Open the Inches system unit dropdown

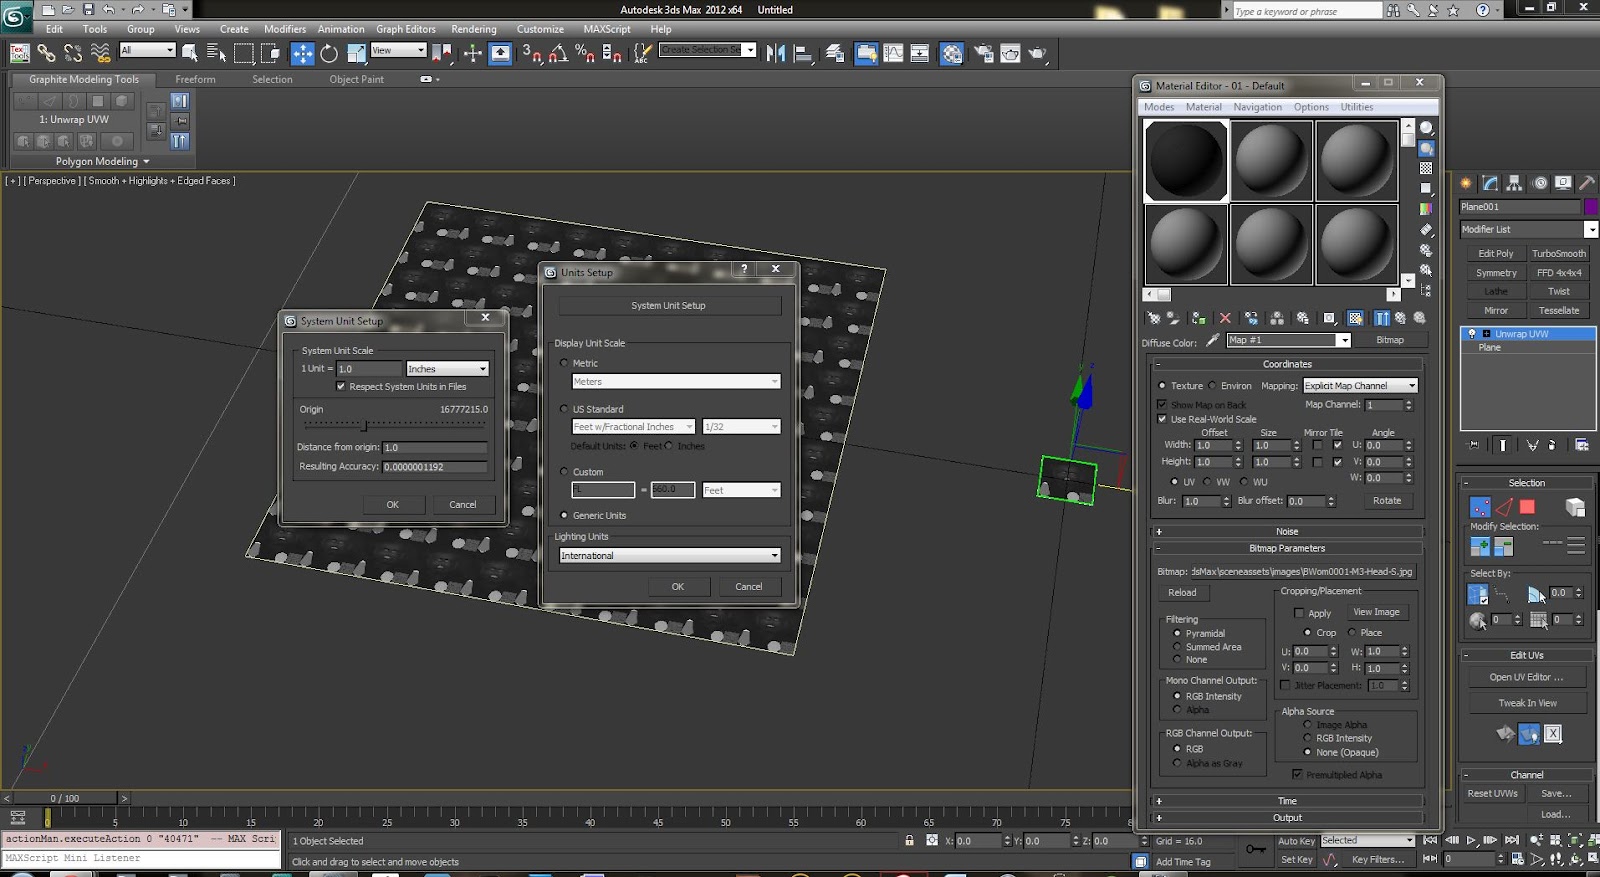pos(447,369)
